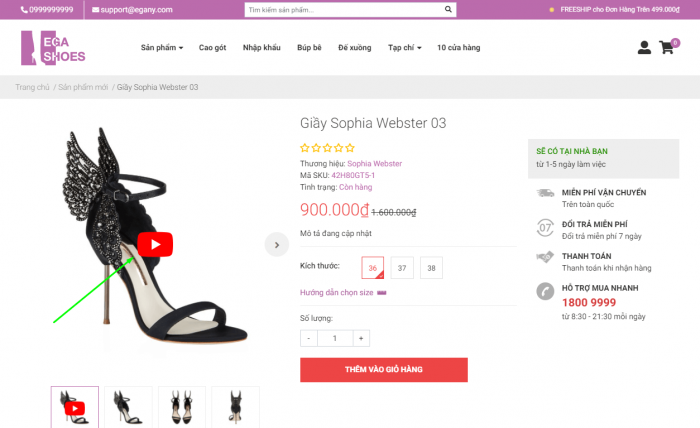Play the product video on the main image
Image resolution: width=700 pixels, height=428 pixels.
click(155, 244)
